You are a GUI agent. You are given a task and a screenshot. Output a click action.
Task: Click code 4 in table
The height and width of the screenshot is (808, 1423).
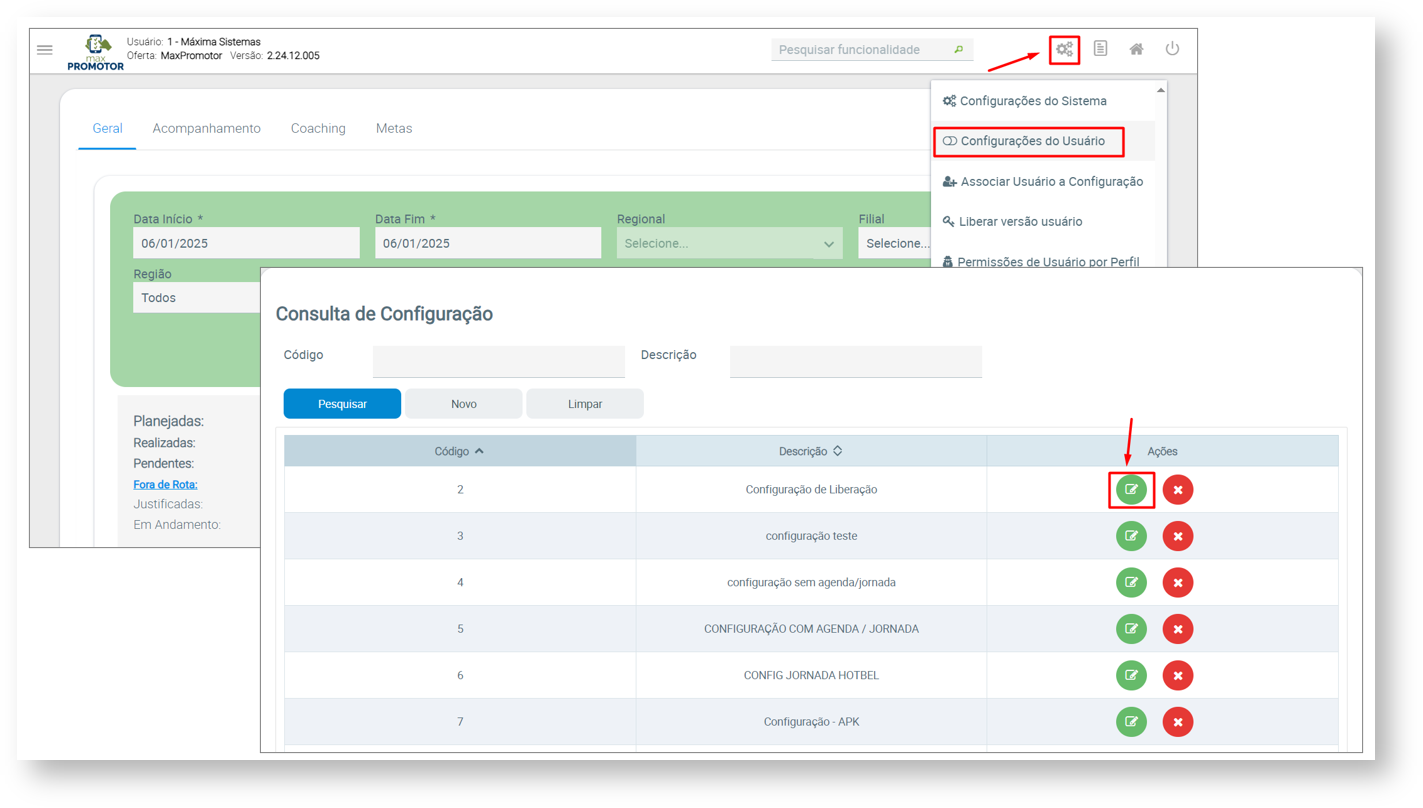[460, 582]
